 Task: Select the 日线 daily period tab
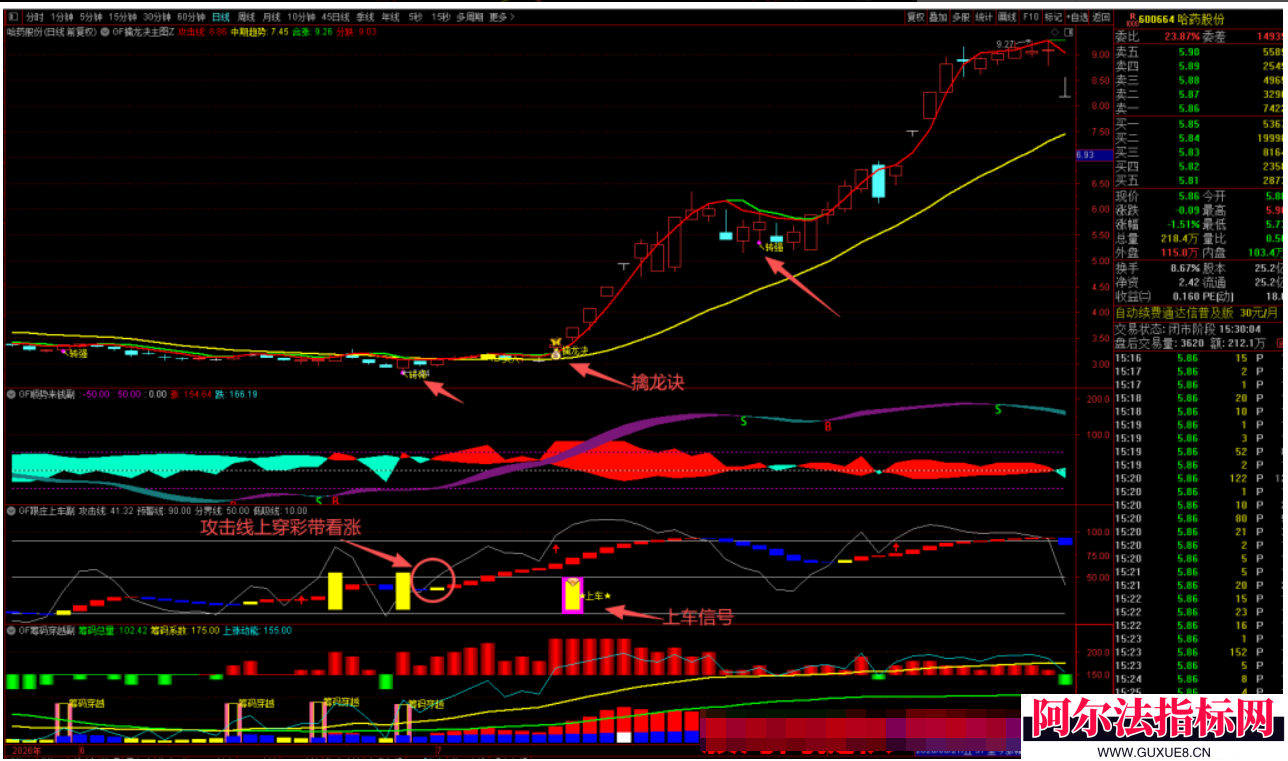click(x=221, y=17)
